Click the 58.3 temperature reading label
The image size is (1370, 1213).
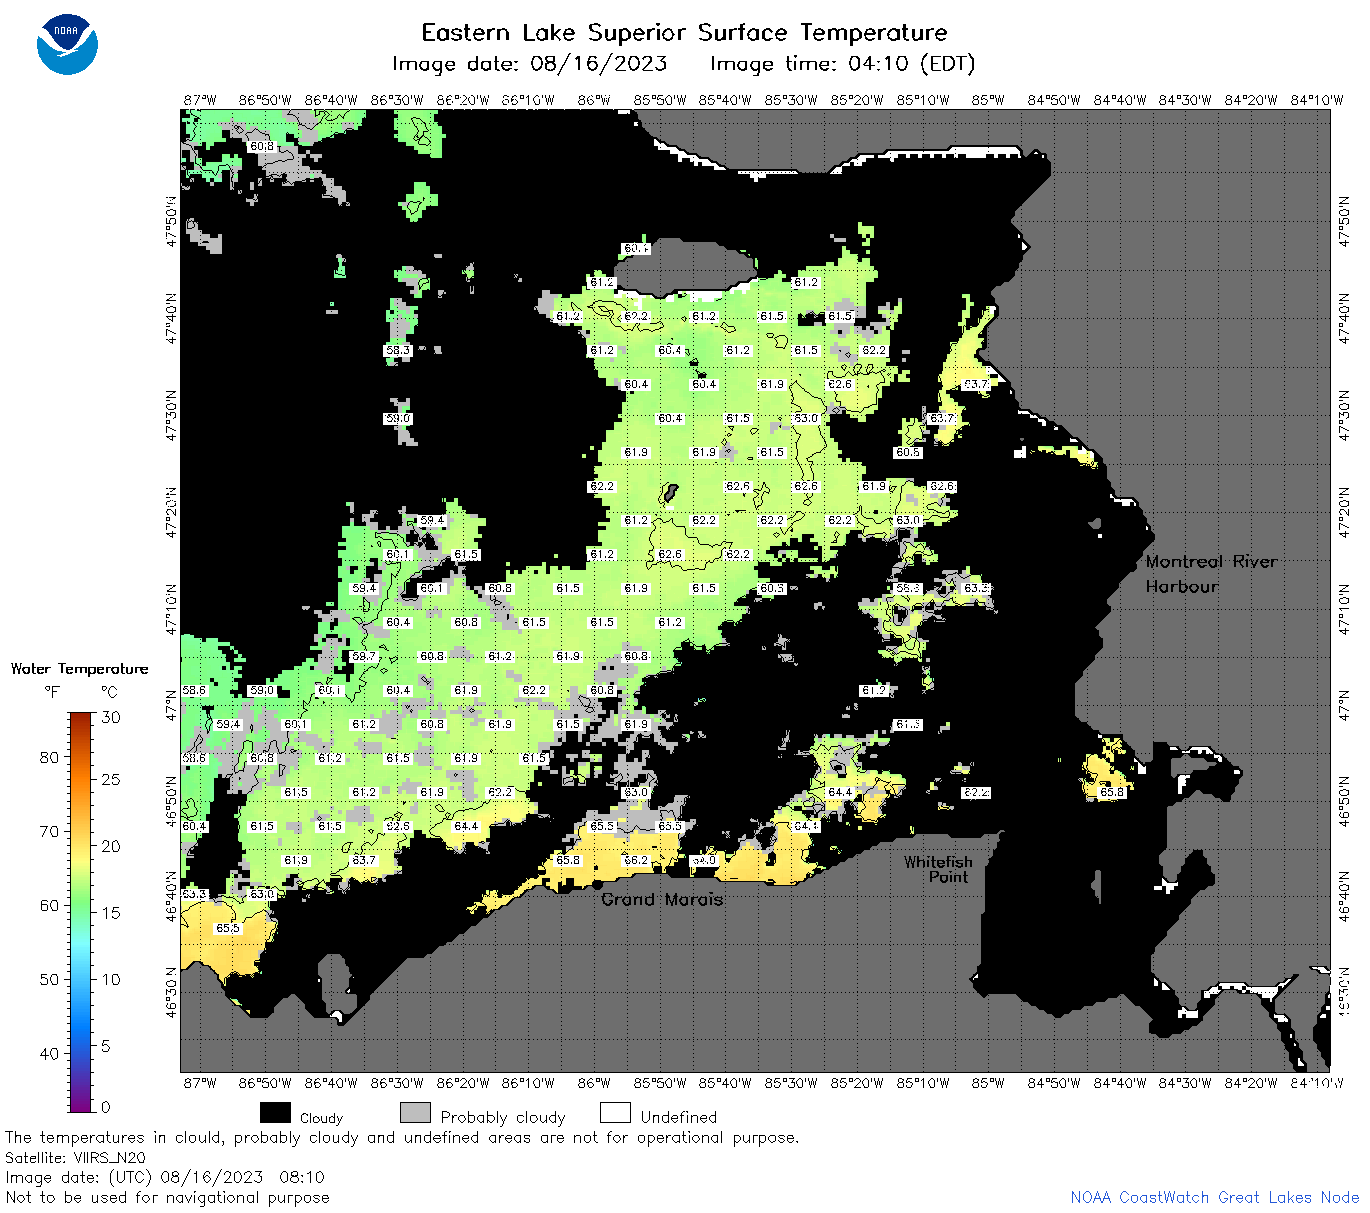click(x=398, y=350)
